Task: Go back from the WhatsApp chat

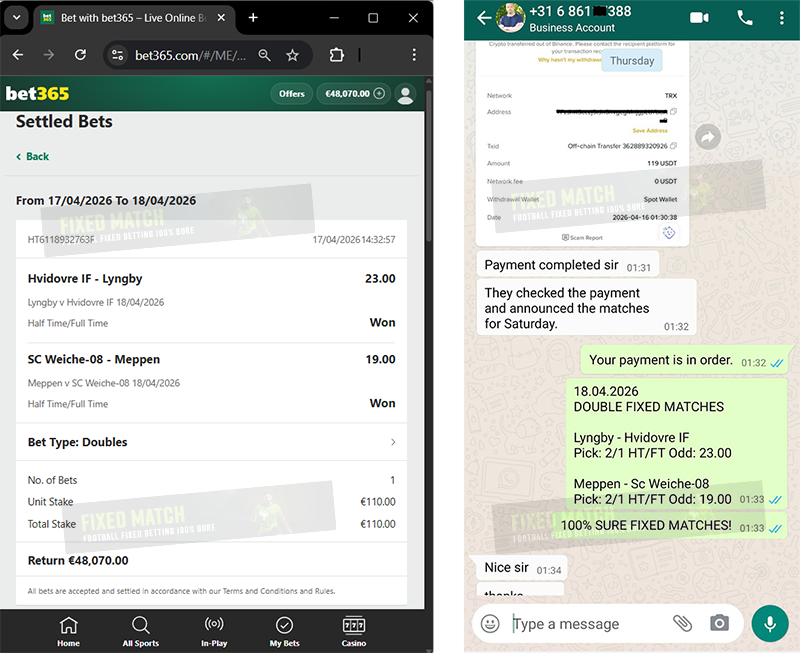Action: 485,18
